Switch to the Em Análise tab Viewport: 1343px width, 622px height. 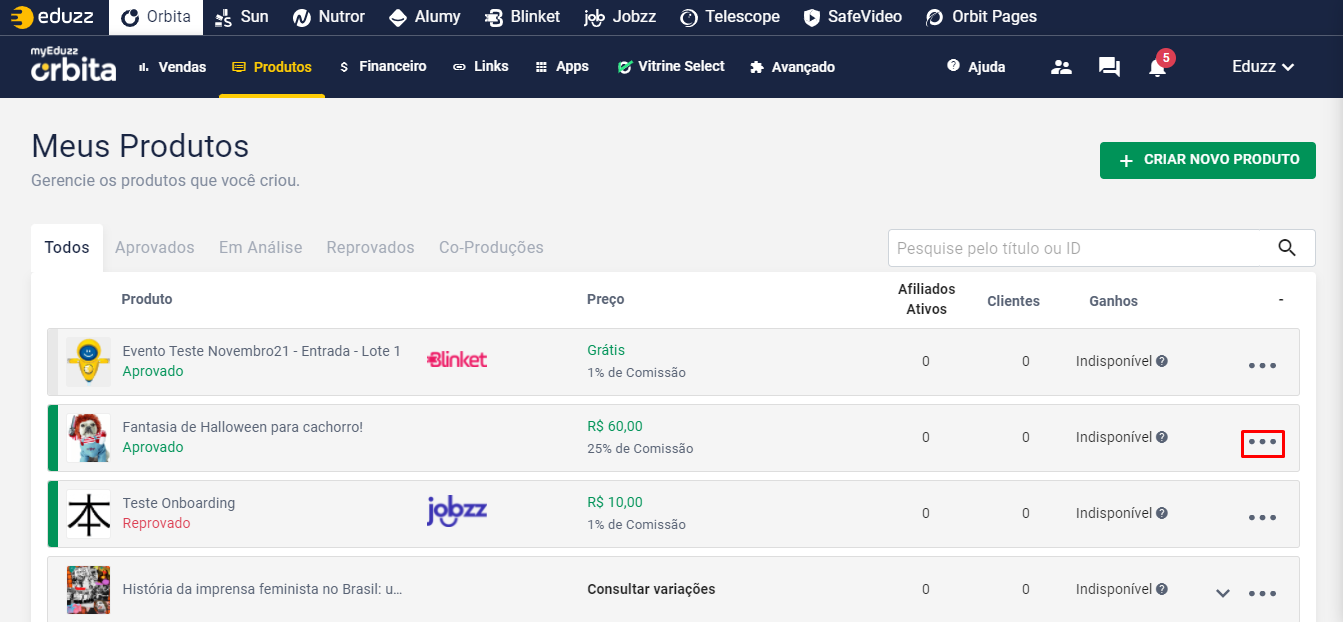(261, 247)
